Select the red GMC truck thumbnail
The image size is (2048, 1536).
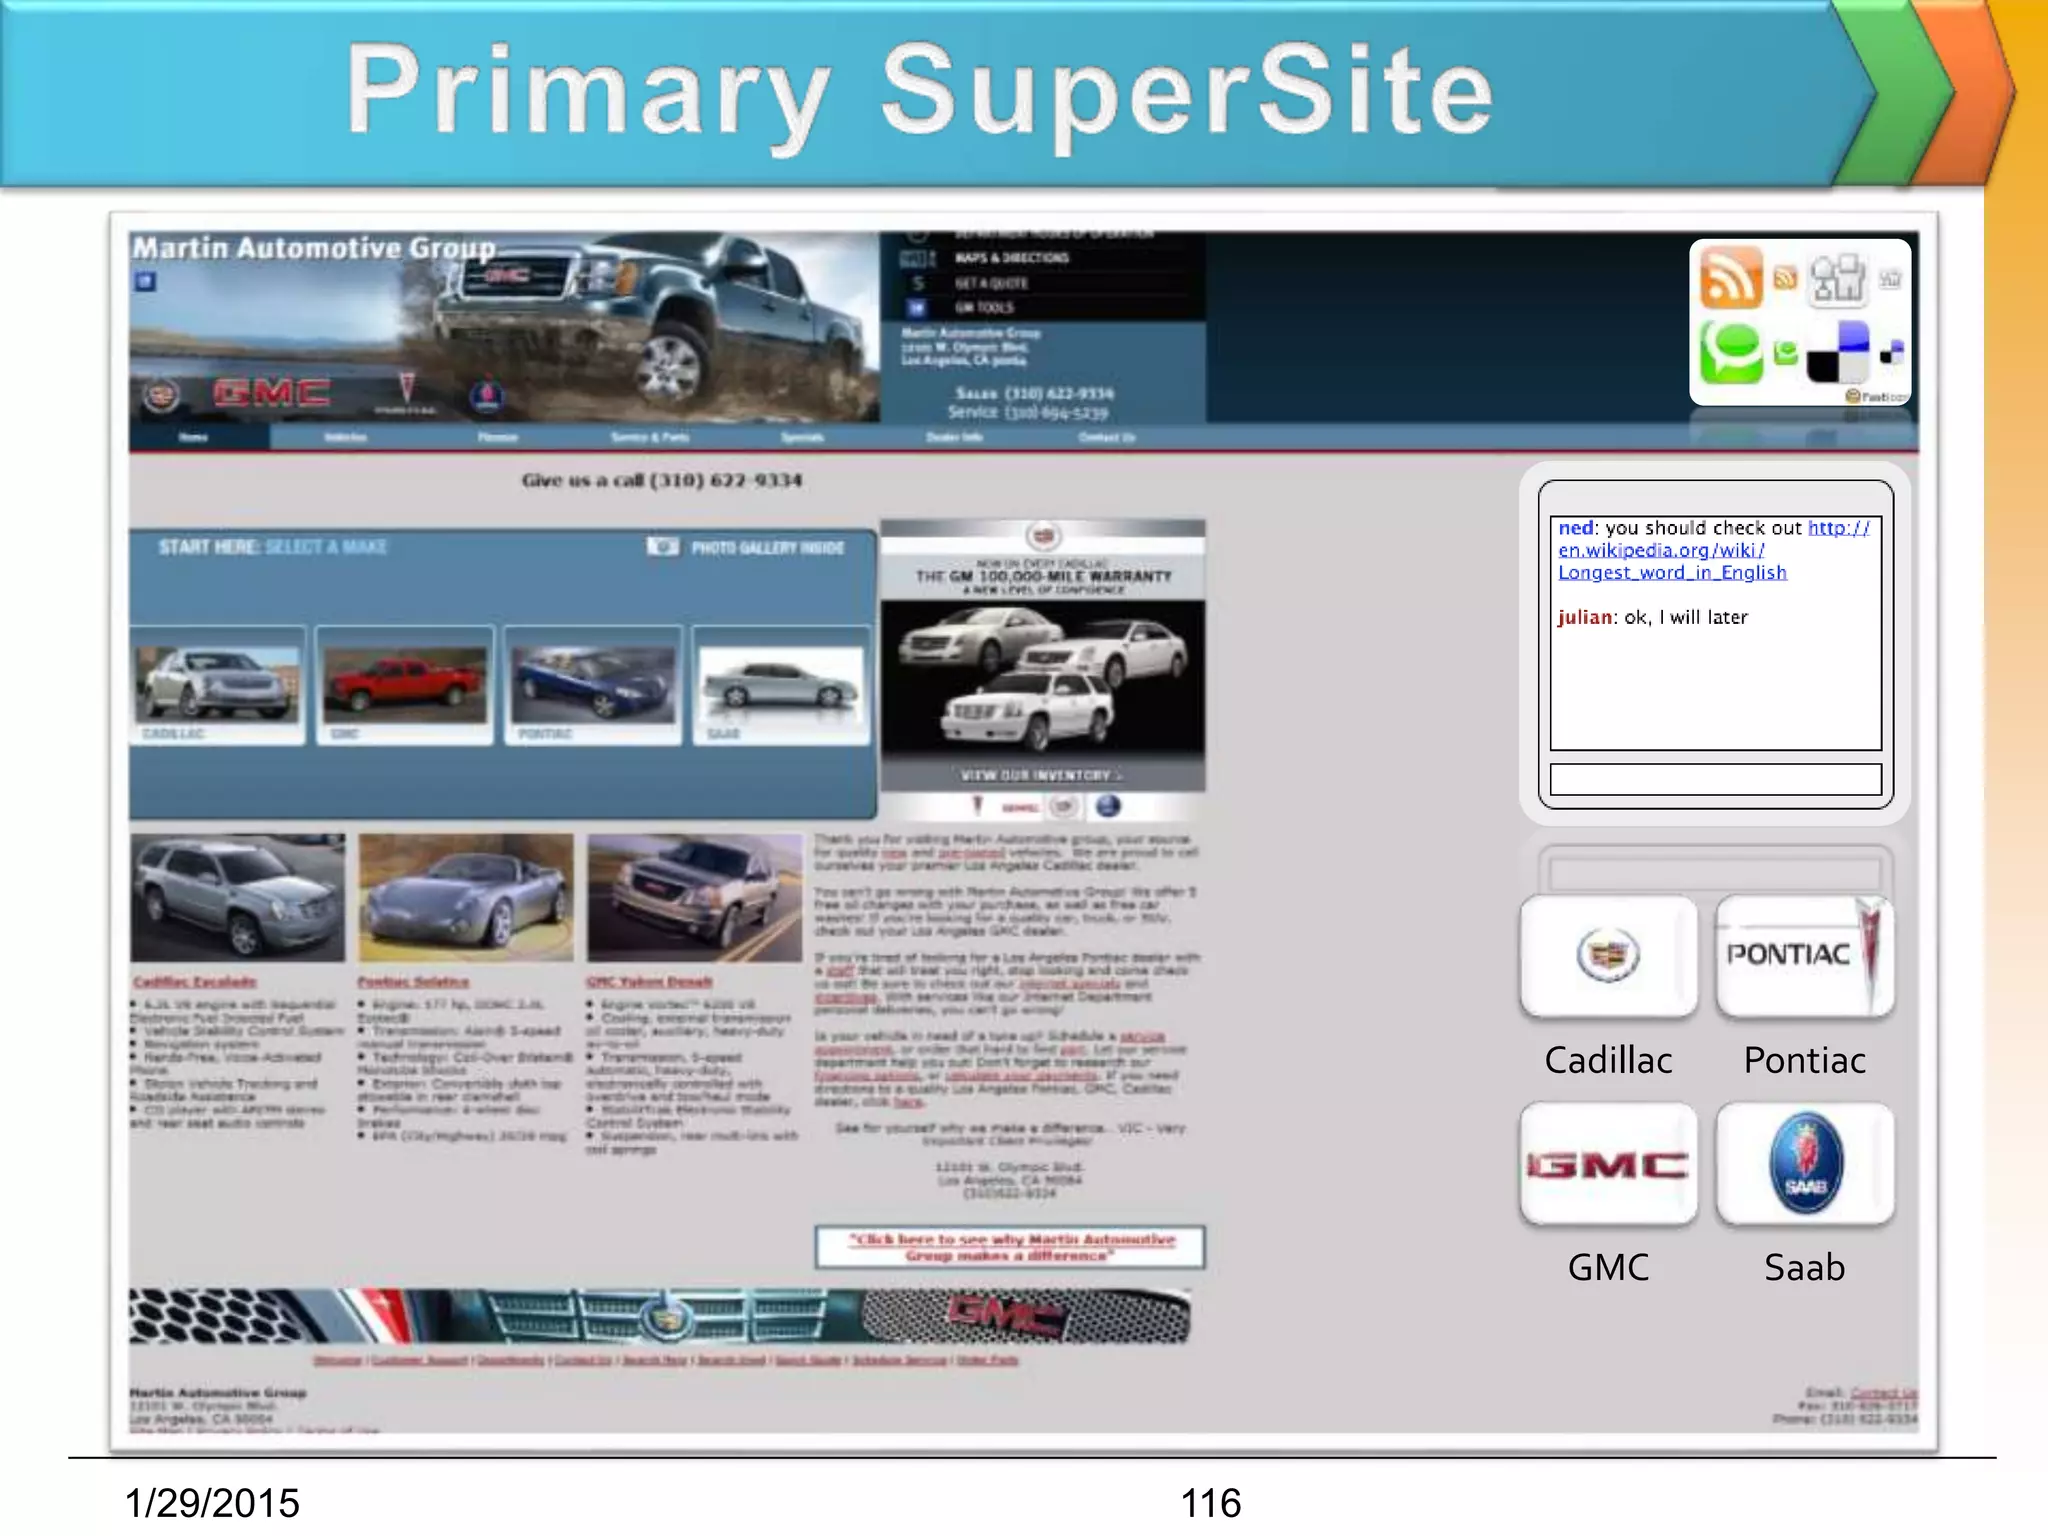pyautogui.click(x=404, y=685)
